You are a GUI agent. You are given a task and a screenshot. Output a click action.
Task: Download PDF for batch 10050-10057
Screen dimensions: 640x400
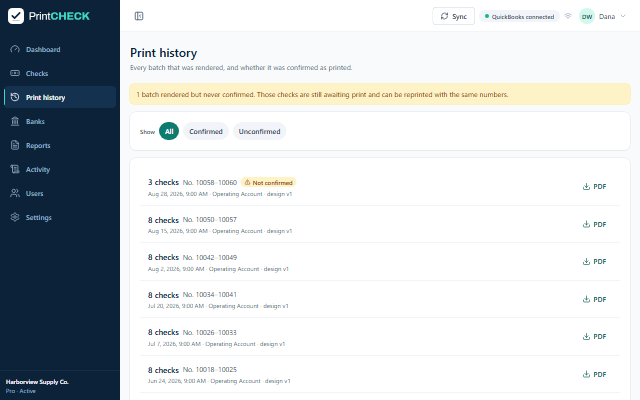594,224
